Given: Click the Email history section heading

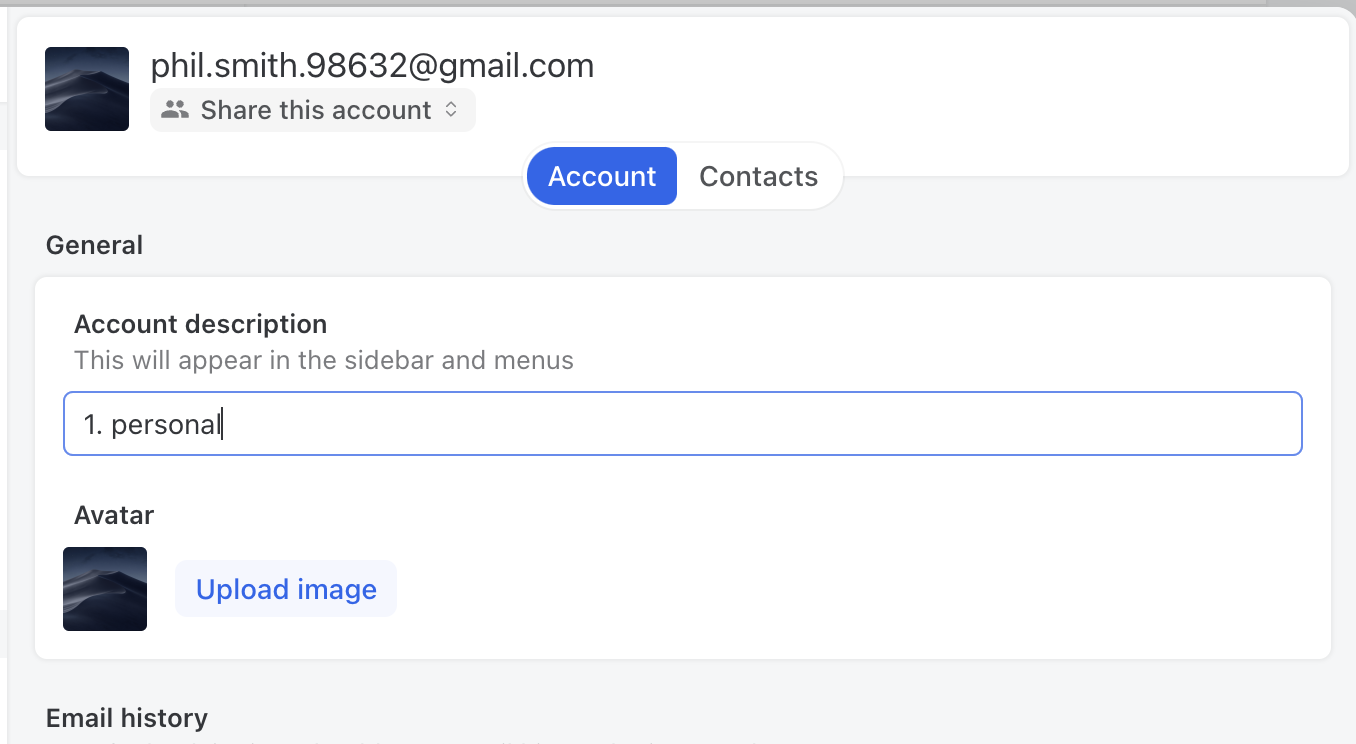Looking at the screenshot, I should 127,718.
